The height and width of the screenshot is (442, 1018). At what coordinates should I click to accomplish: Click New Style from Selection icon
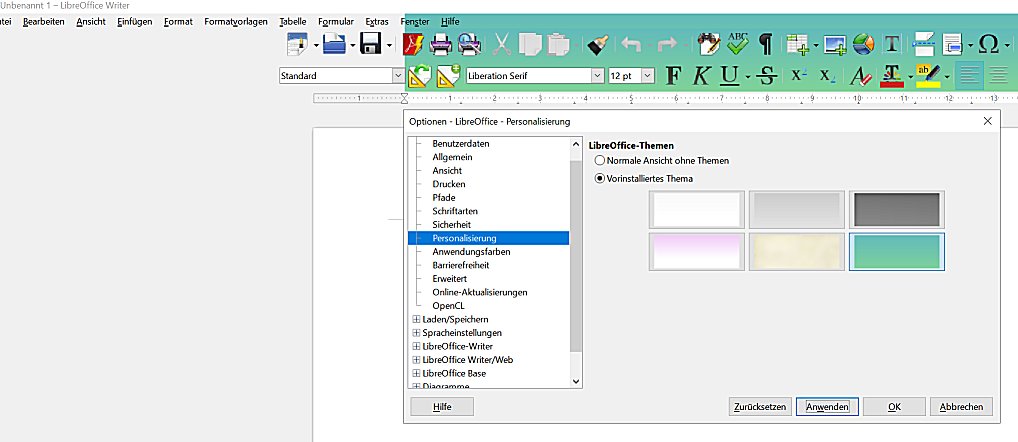(449, 75)
